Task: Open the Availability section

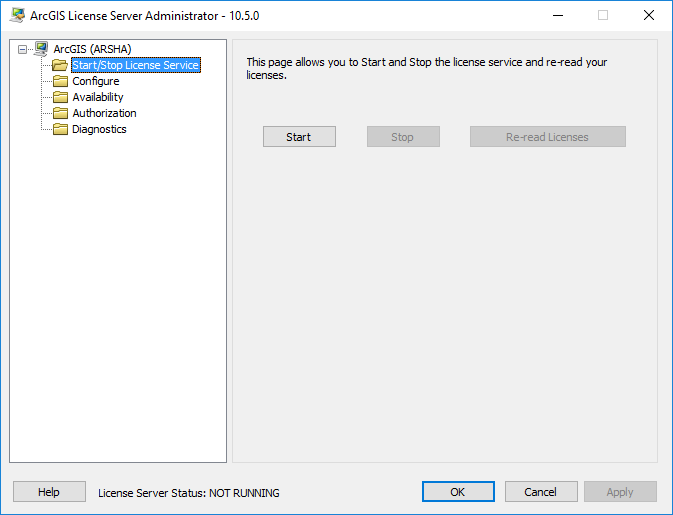Action: pos(98,97)
